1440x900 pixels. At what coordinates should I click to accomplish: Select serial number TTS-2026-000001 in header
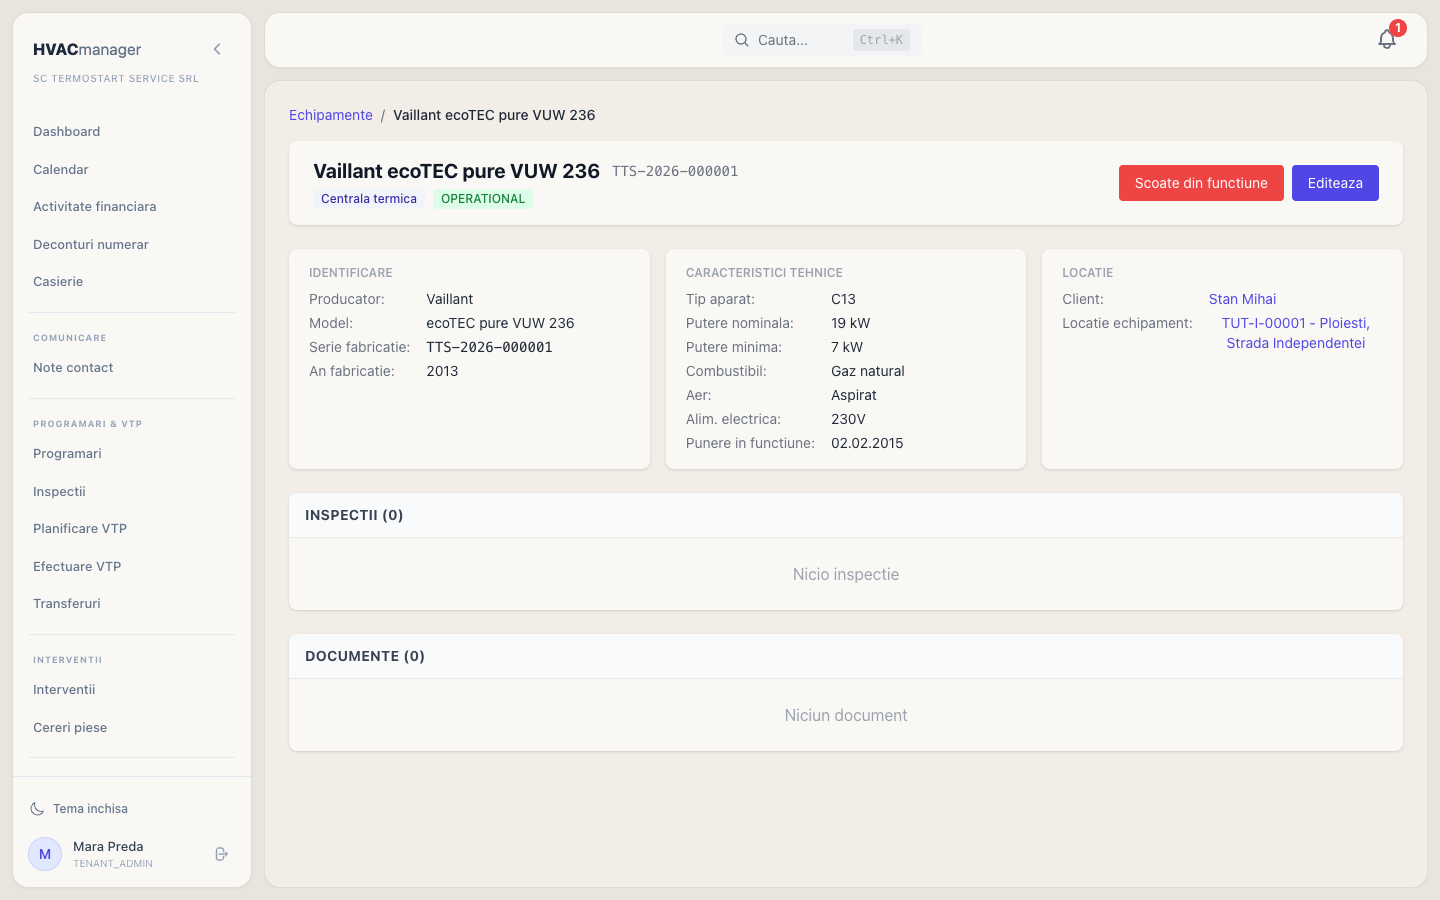(x=675, y=172)
